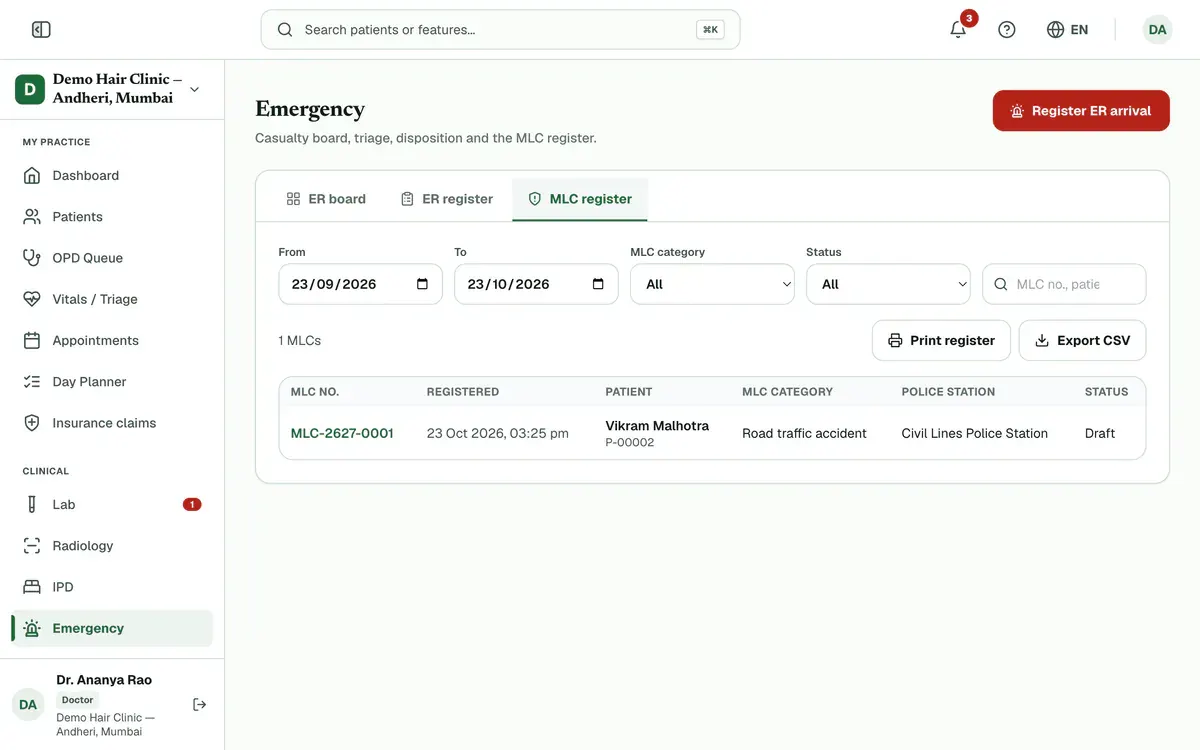The height and width of the screenshot is (750, 1200).
Task: Open the To date calendar picker icon
Action: [598, 284]
